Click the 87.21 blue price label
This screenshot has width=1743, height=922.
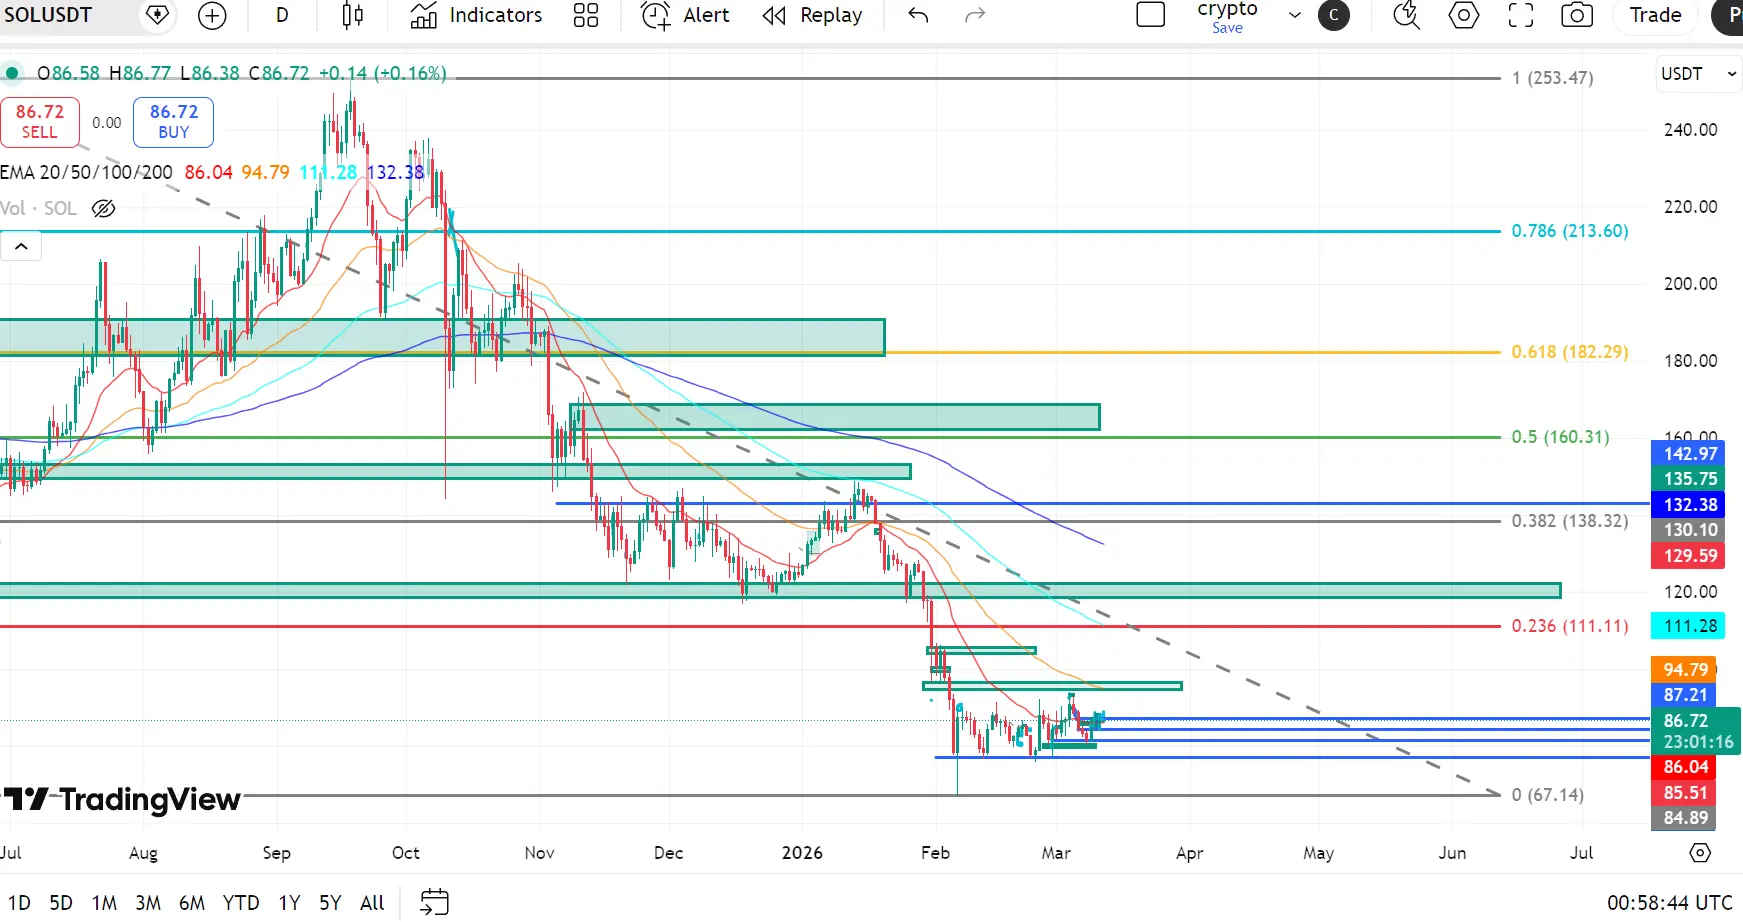pyautogui.click(x=1684, y=695)
